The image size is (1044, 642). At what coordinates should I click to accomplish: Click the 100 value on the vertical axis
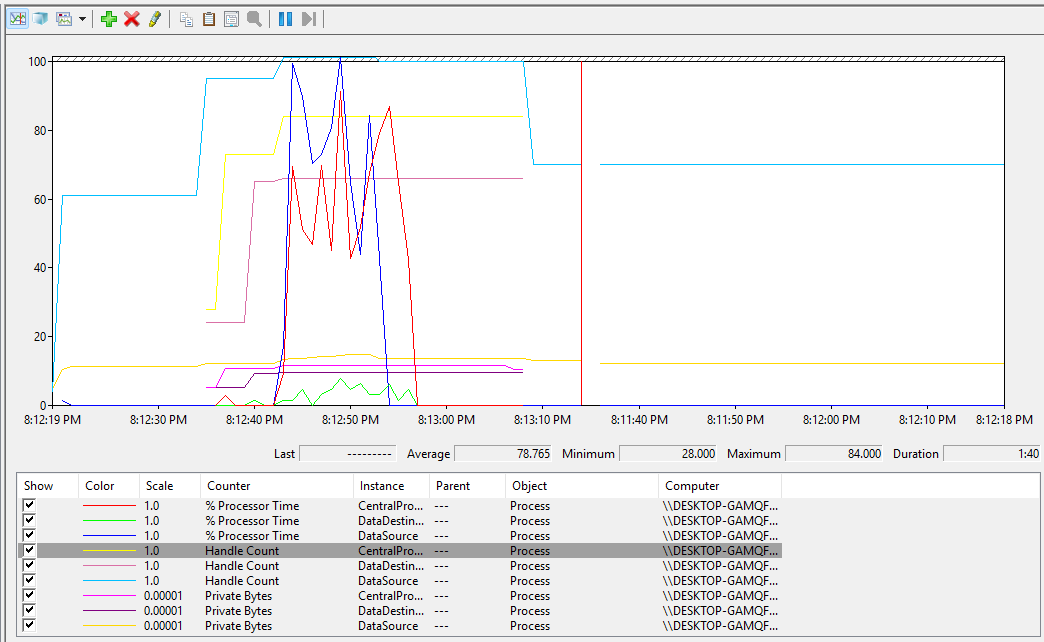point(37,61)
